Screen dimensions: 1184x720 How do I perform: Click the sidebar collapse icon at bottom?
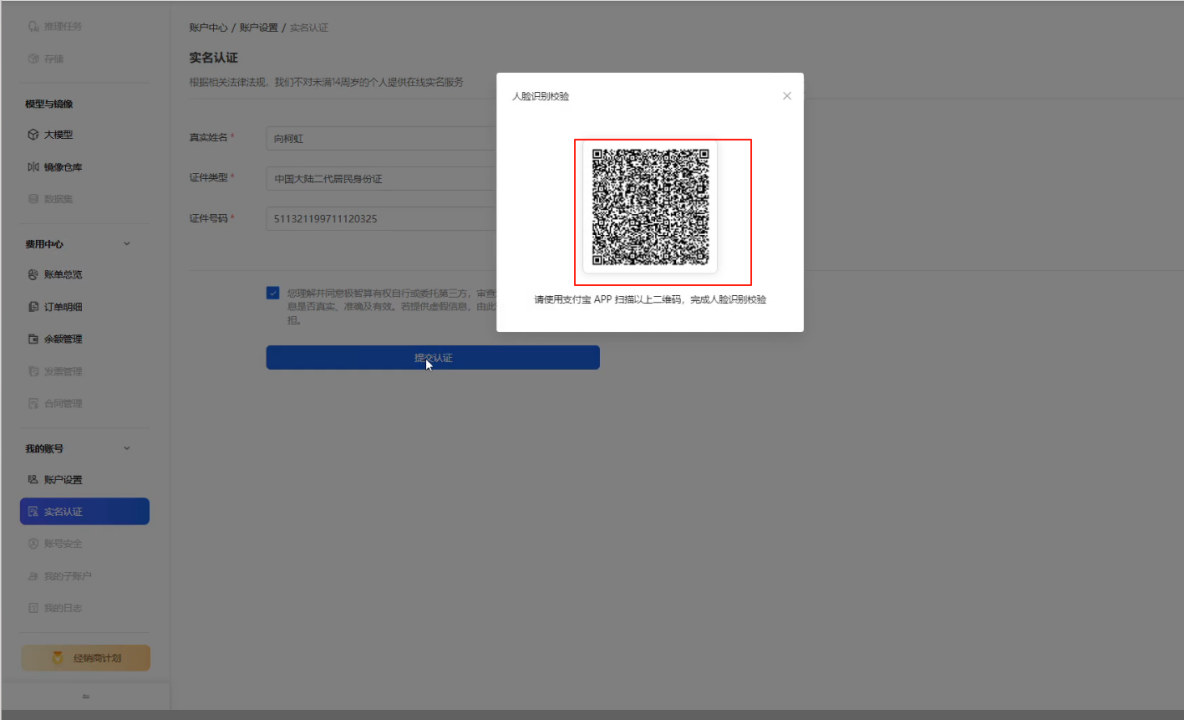tap(85, 697)
